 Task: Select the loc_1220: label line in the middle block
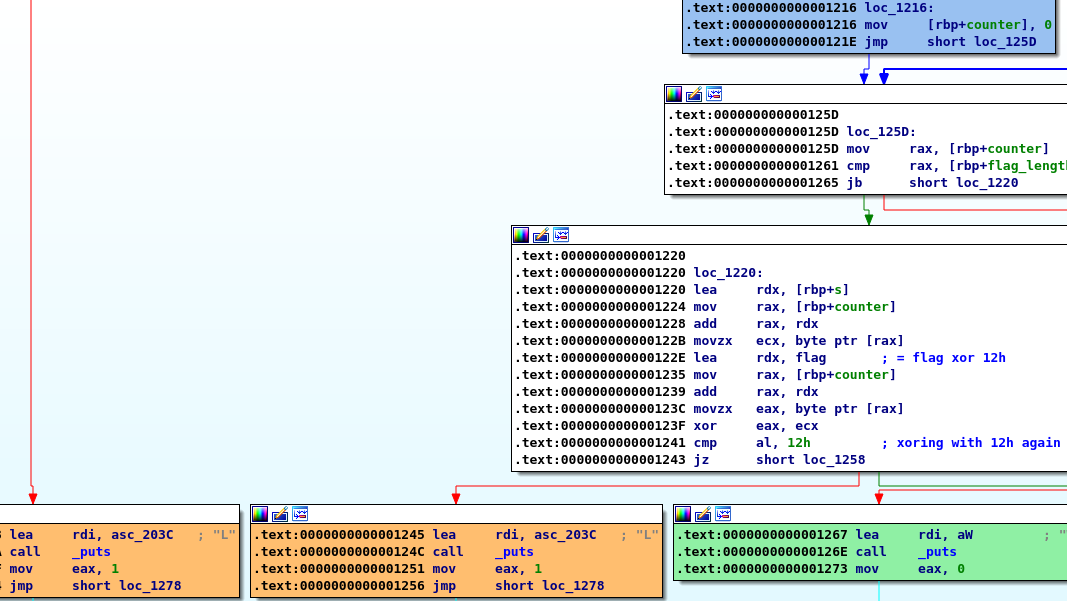point(728,273)
